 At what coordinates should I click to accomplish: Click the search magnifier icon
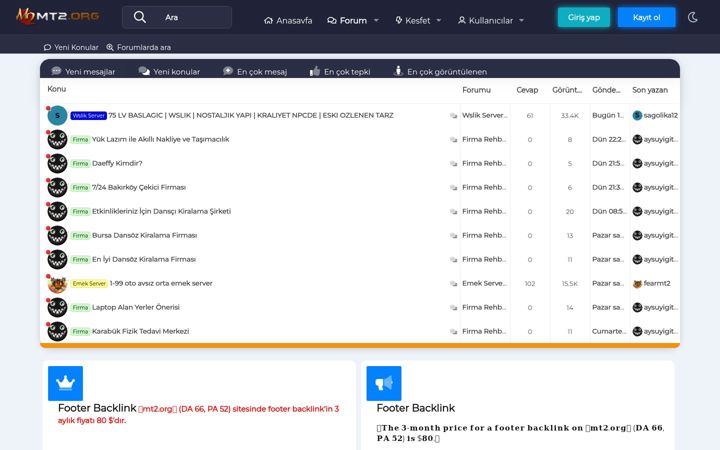point(140,17)
